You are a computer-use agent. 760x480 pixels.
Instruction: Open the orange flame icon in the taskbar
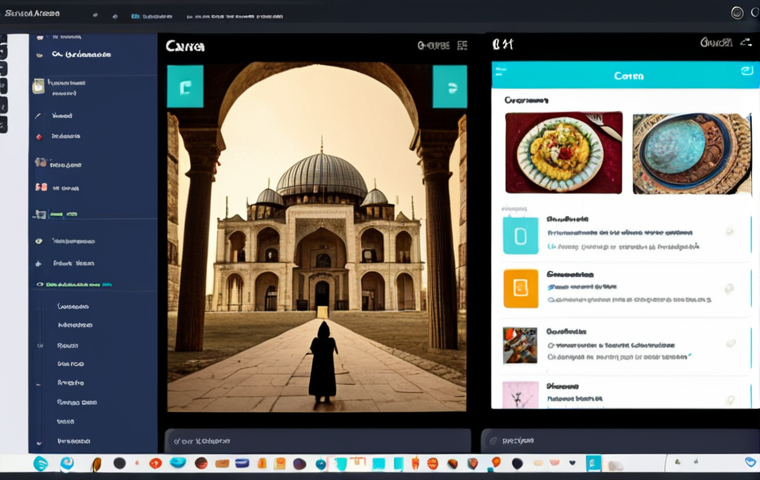[x=415, y=464]
